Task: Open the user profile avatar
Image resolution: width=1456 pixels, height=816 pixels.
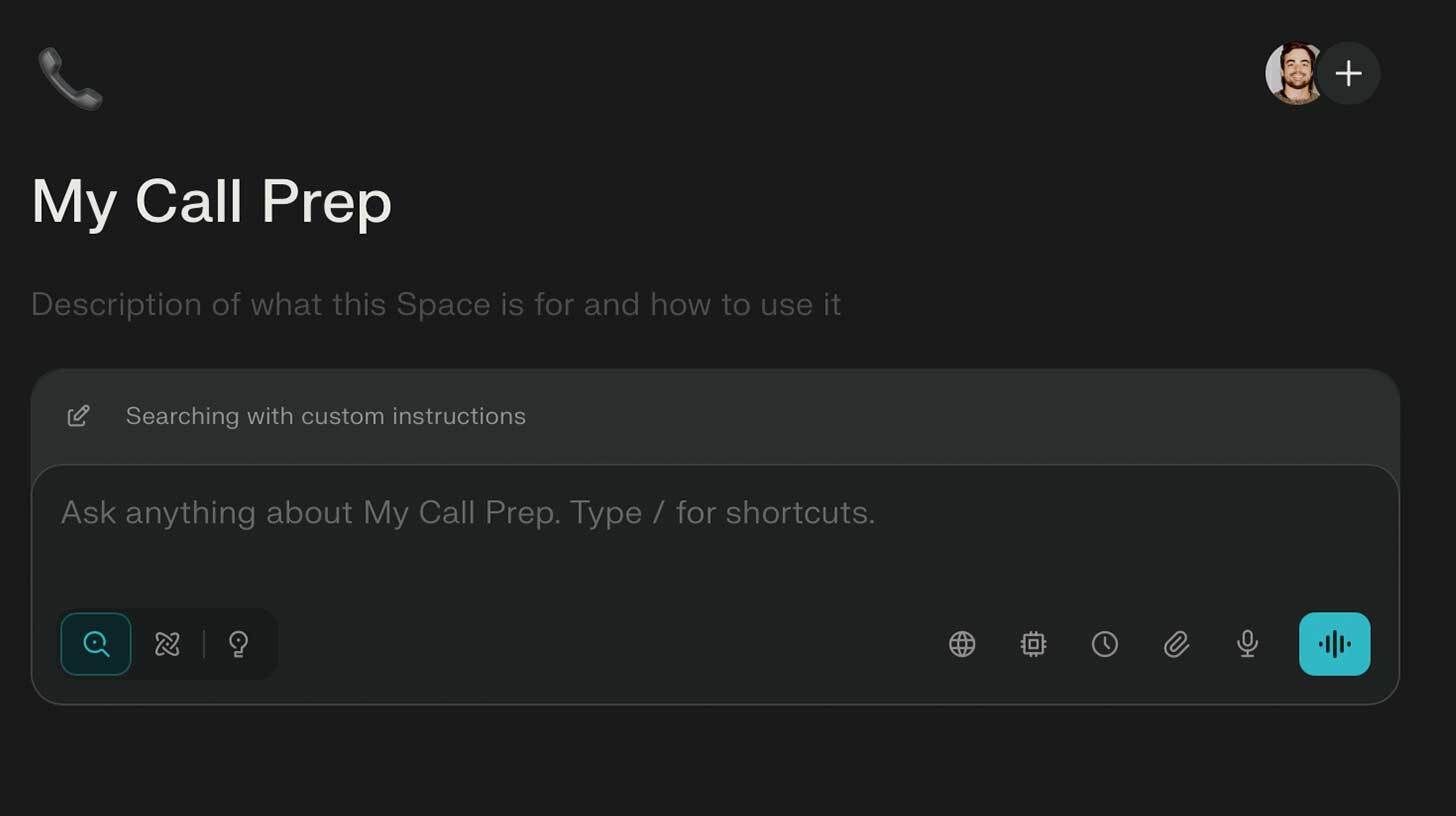Action: 1292,73
